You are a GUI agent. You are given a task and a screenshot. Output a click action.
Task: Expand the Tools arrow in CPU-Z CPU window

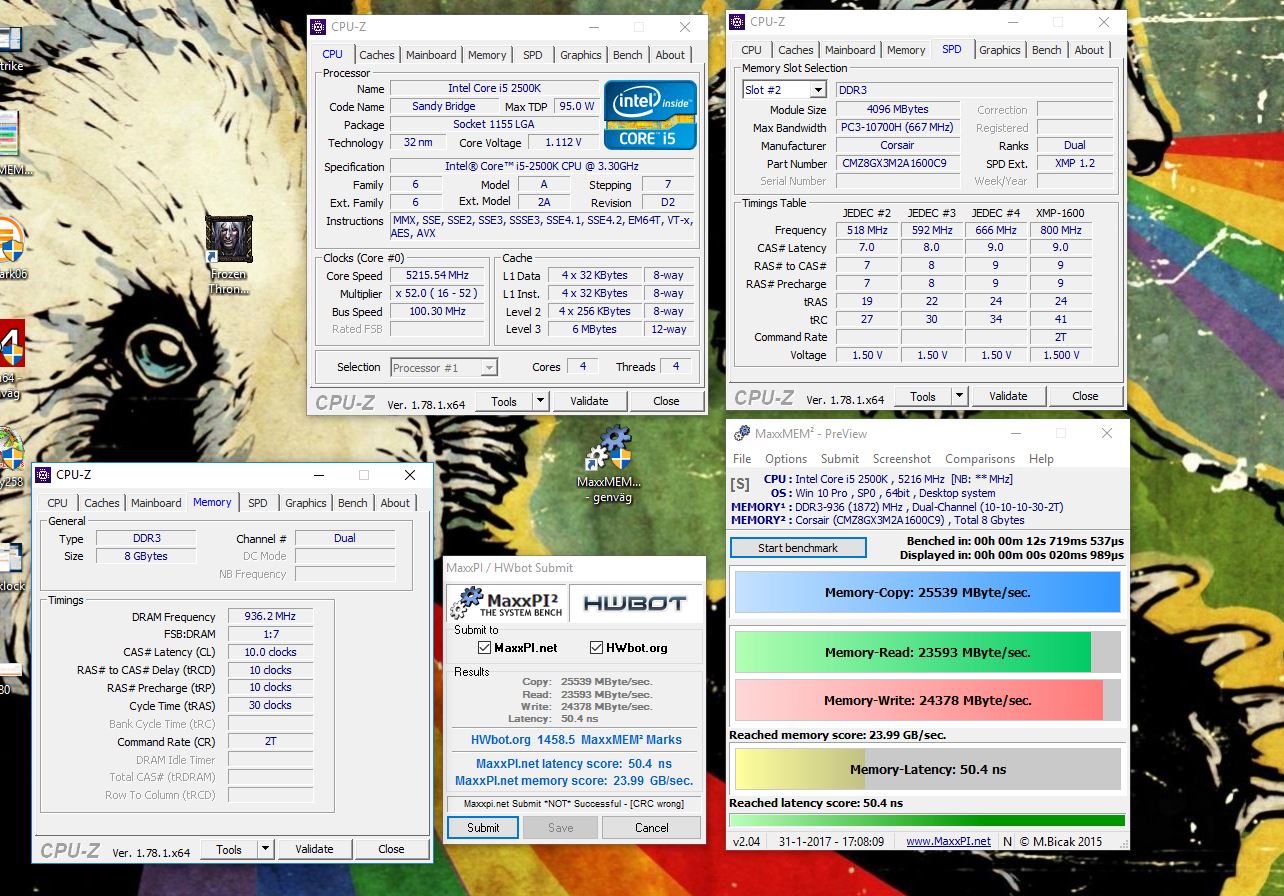540,401
